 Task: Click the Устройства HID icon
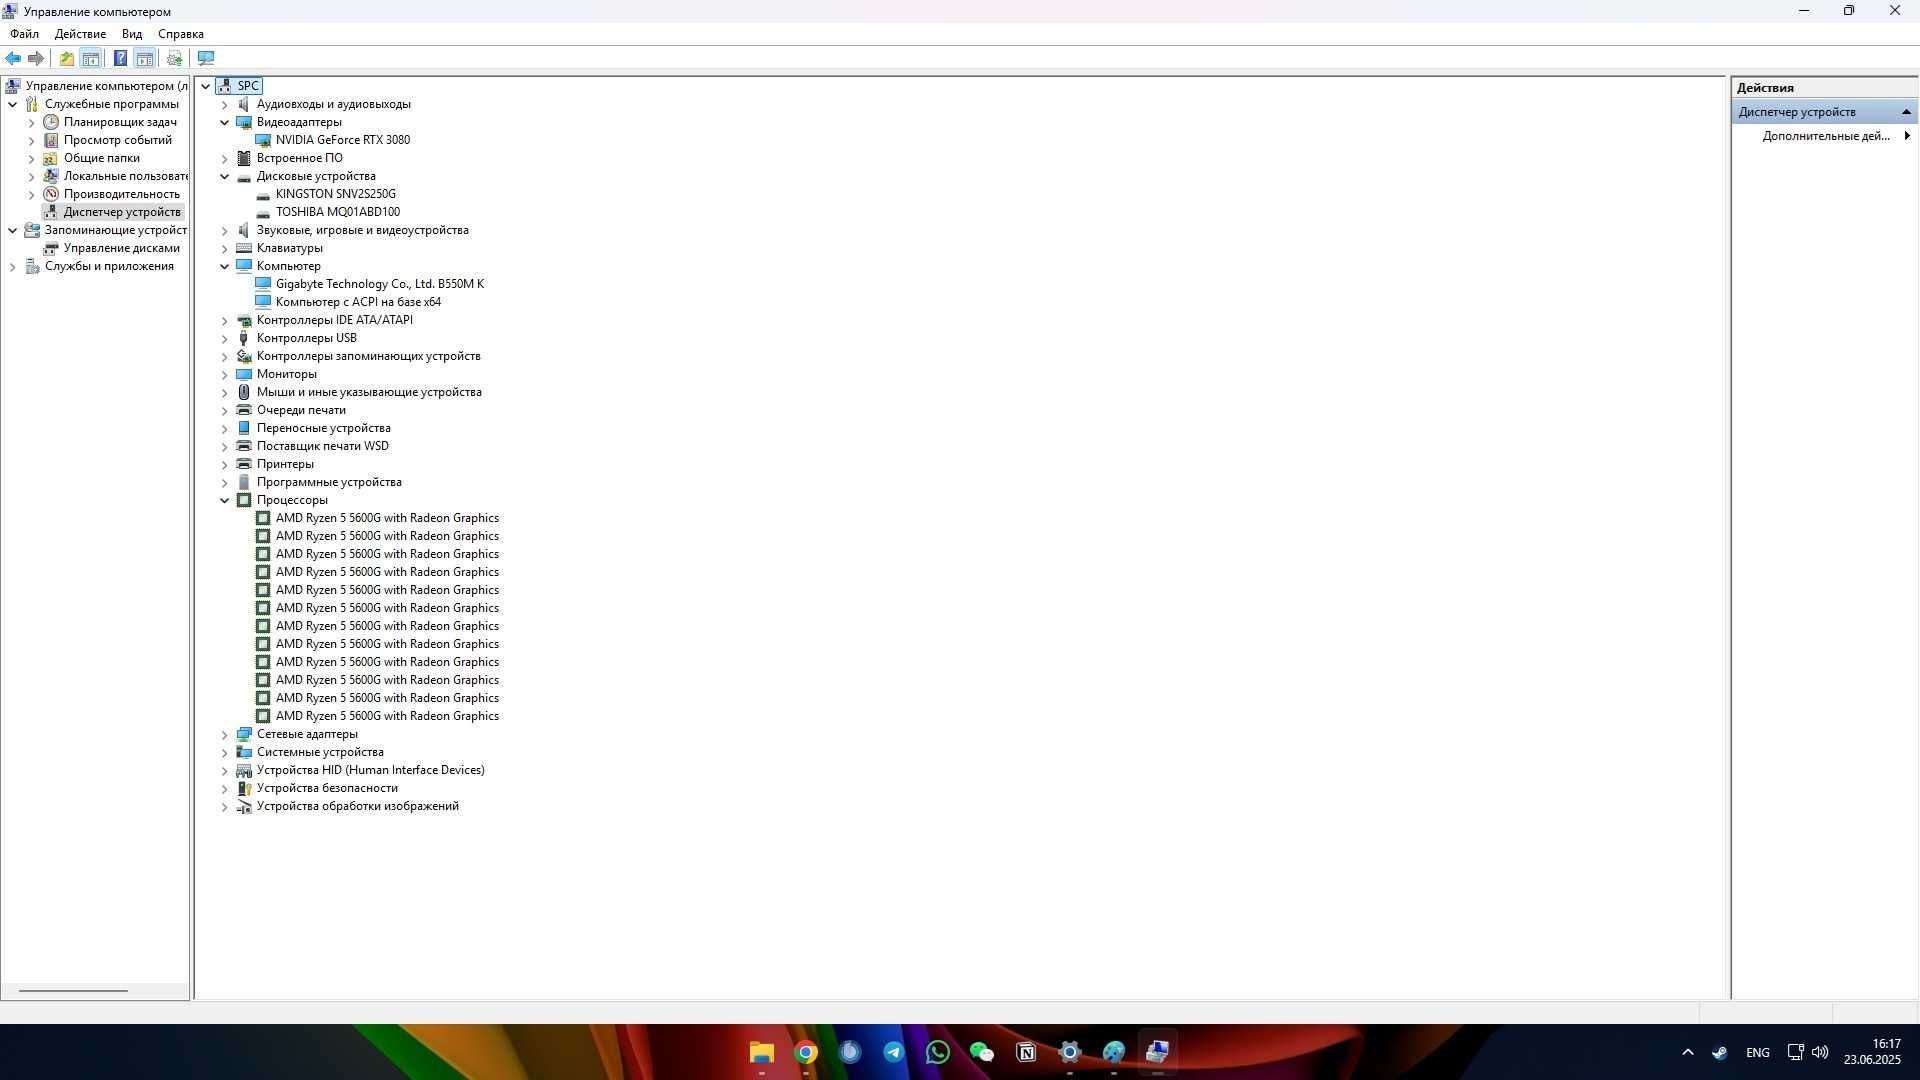tap(244, 770)
